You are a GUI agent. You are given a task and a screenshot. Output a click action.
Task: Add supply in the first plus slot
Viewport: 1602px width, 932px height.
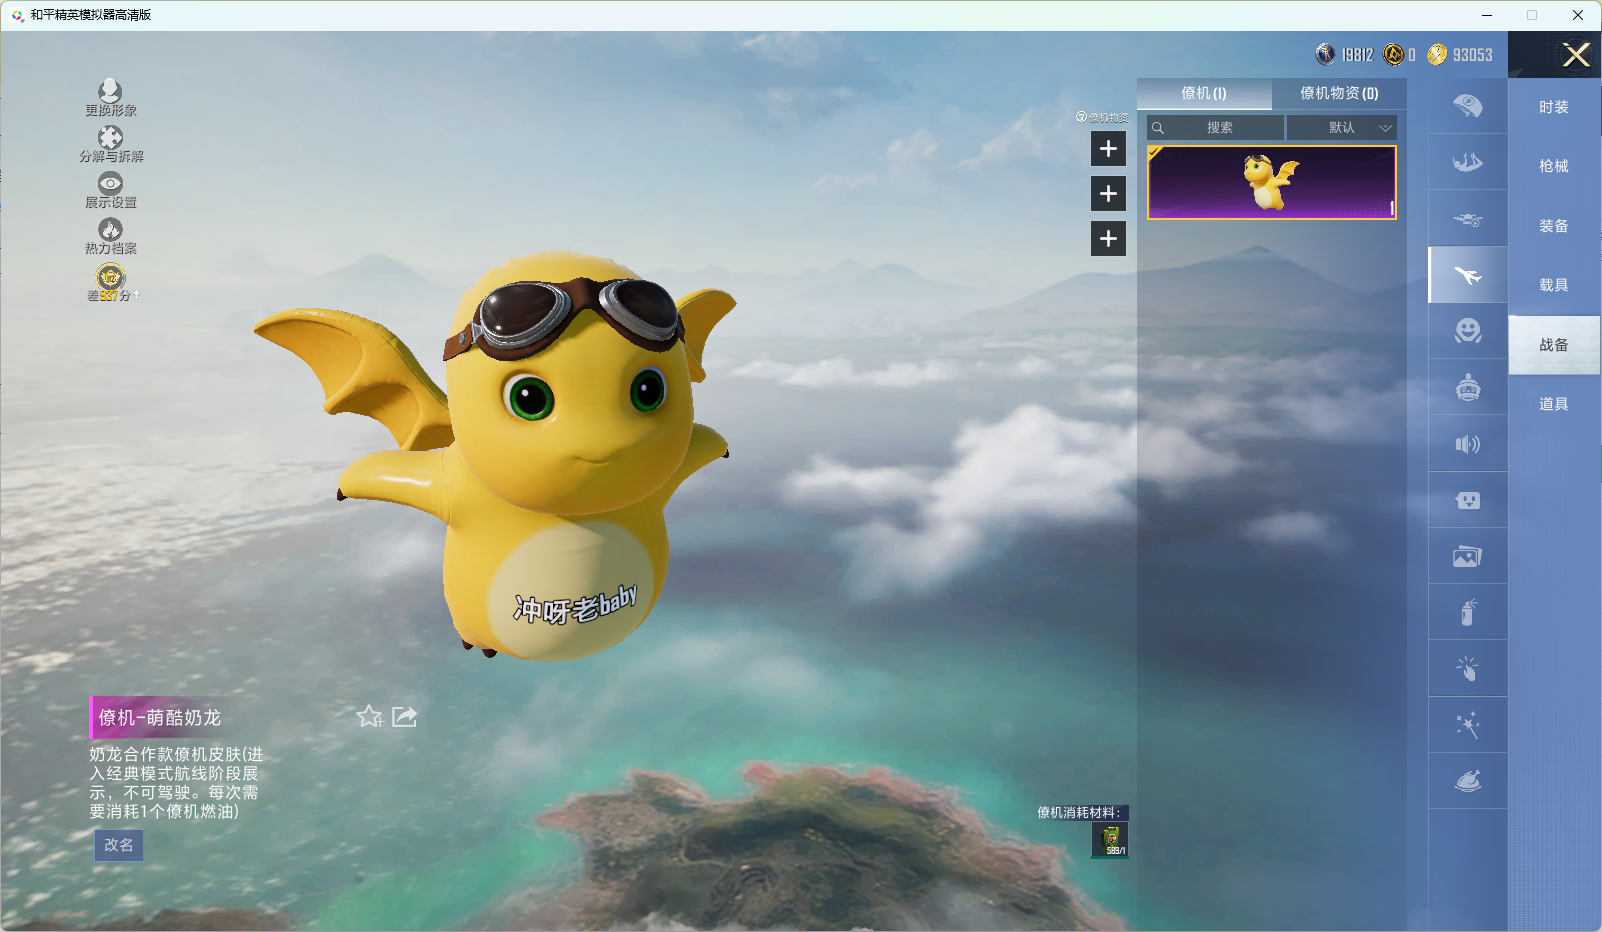(1108, 149)
